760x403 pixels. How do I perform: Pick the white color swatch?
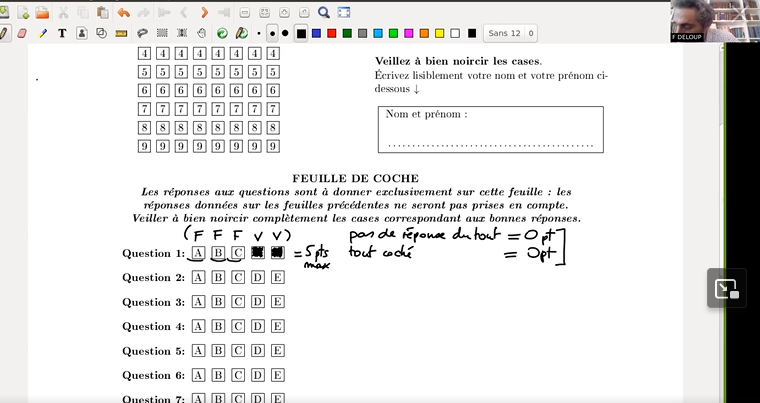(455, 33)
